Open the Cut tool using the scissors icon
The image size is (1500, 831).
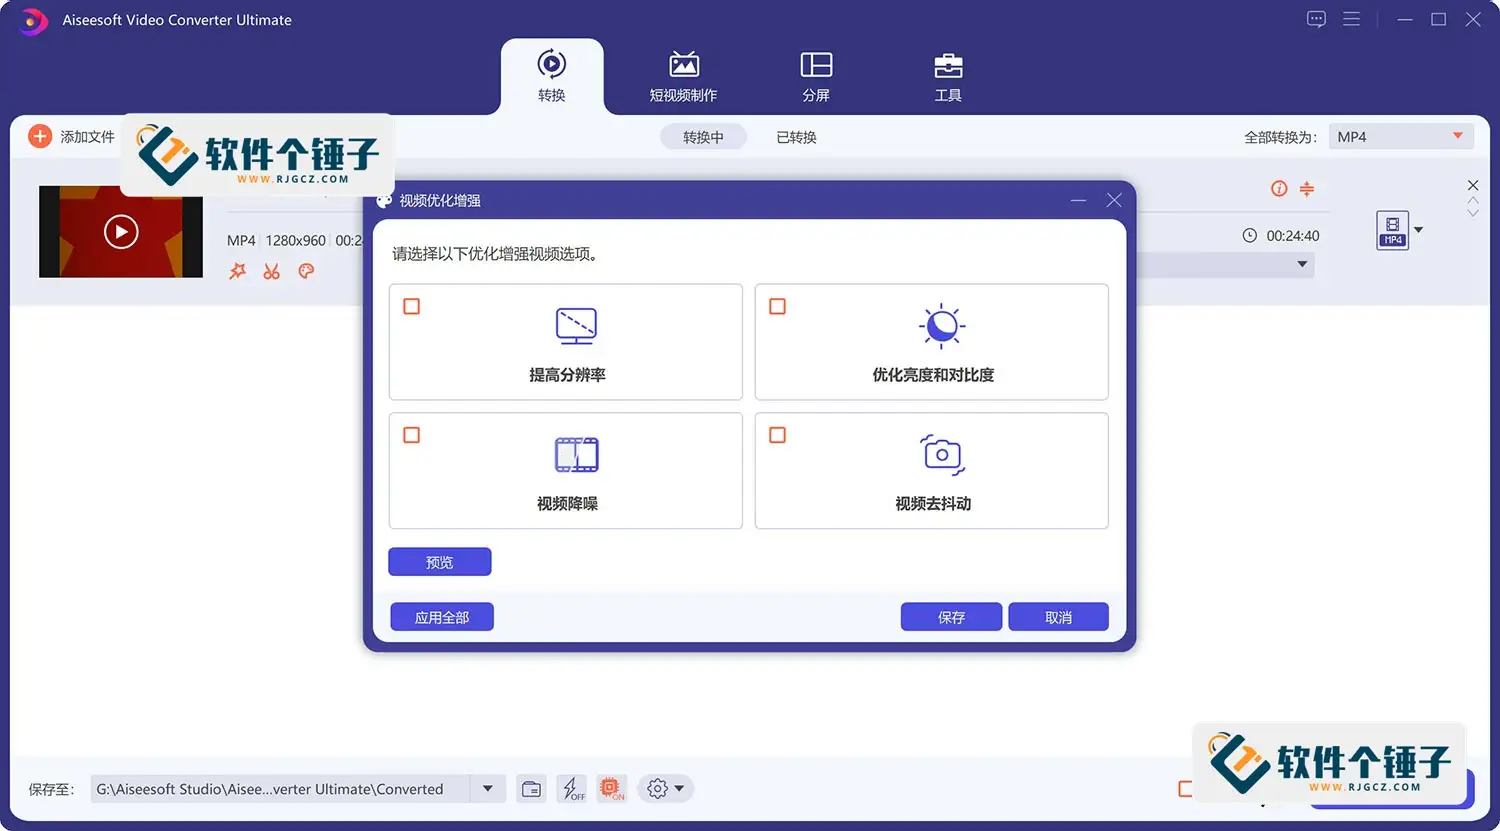click(271, 271)
